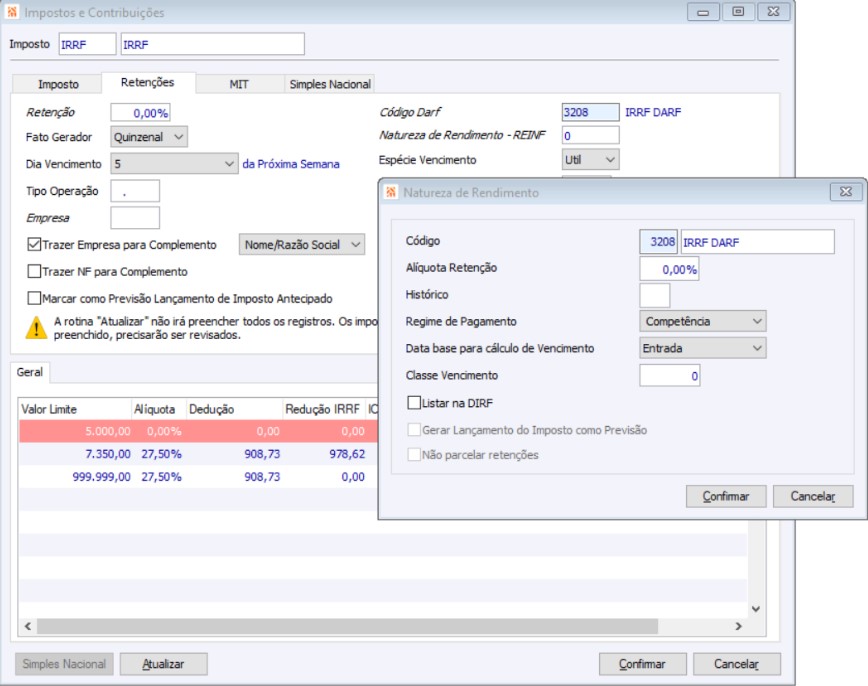The height and width of the screenshot is (686, 868).
Task: Close the Natureza de Rendimento dialog
Action: tap(846, 192)
